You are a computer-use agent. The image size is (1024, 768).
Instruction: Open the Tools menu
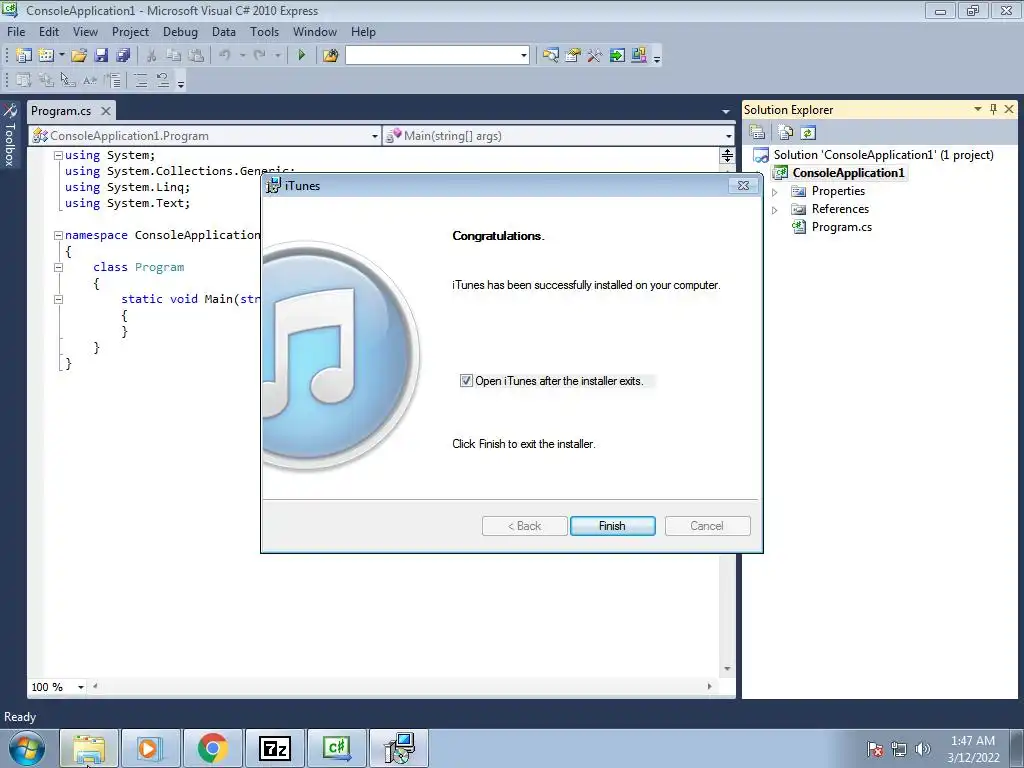[264, 31]
